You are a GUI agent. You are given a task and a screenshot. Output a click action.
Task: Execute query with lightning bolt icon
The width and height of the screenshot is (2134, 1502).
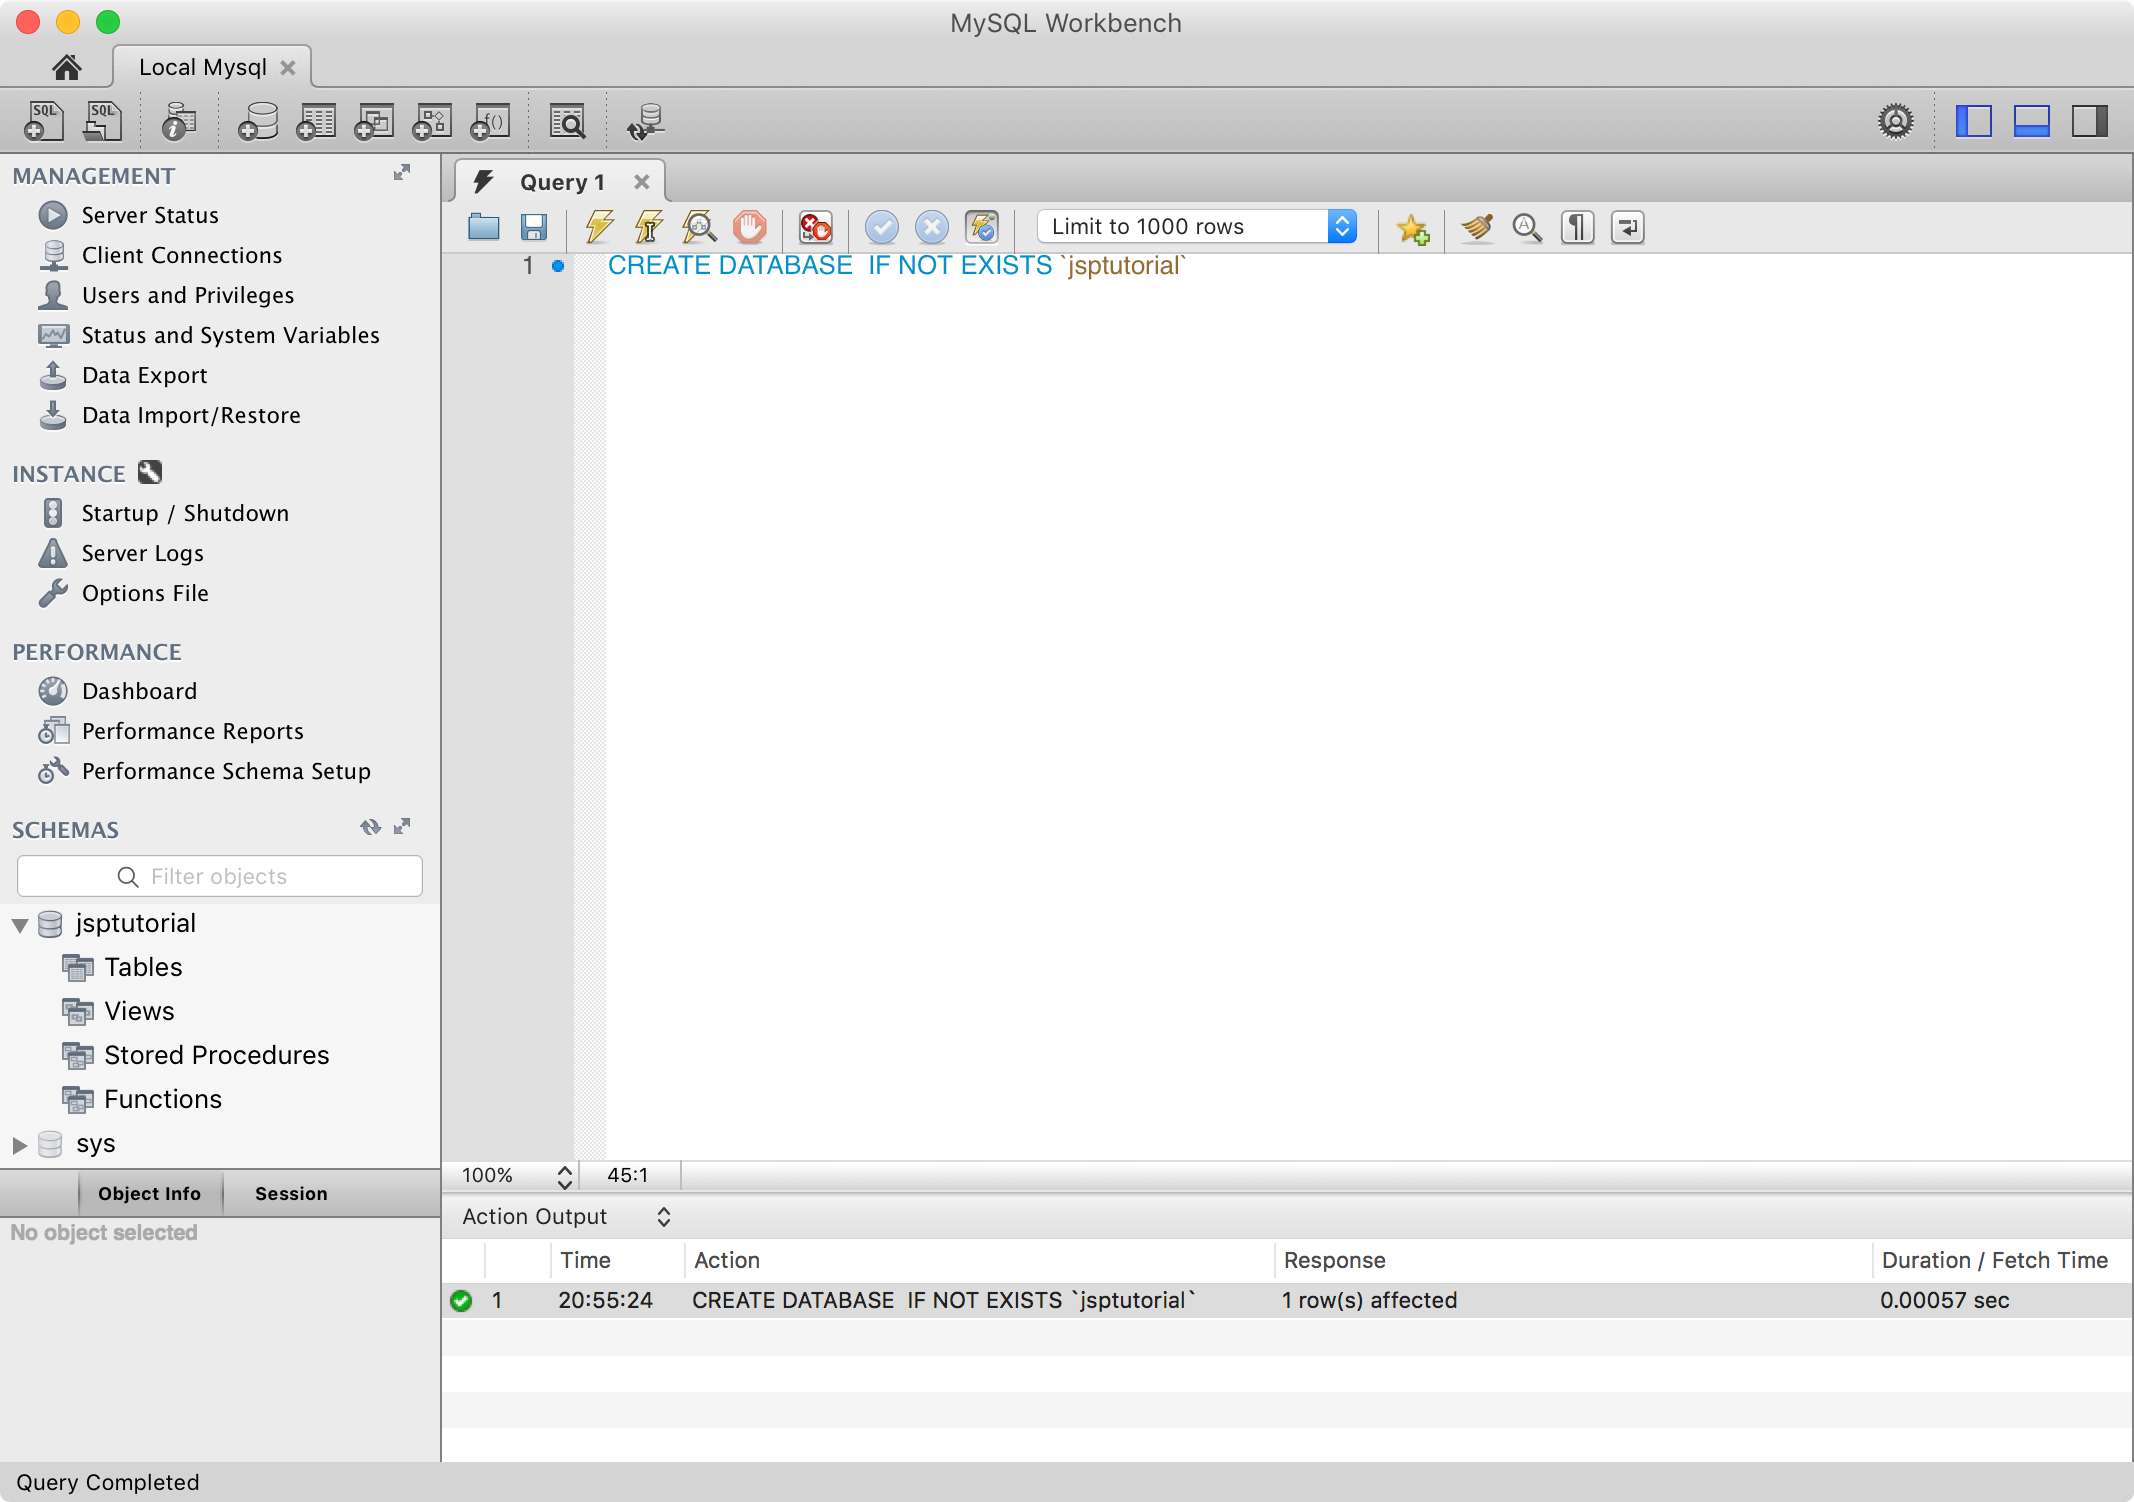click(x=600, y=227)
